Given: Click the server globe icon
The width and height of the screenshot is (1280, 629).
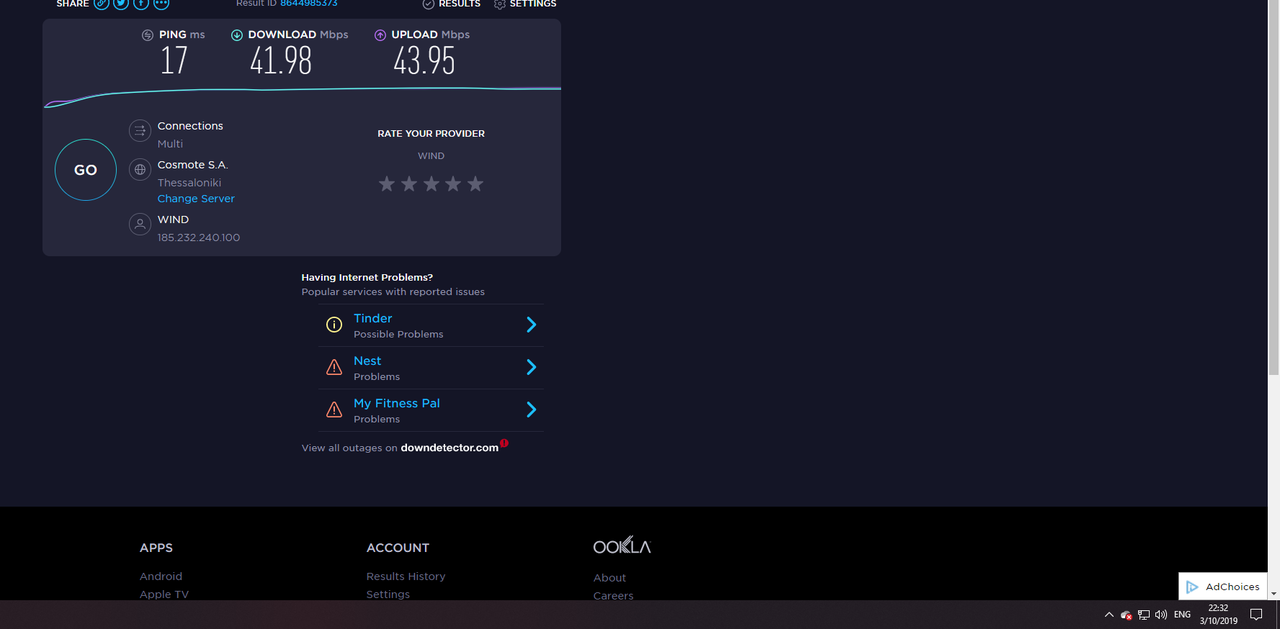Looking at the screenshot, I should [x=140, y=170].
